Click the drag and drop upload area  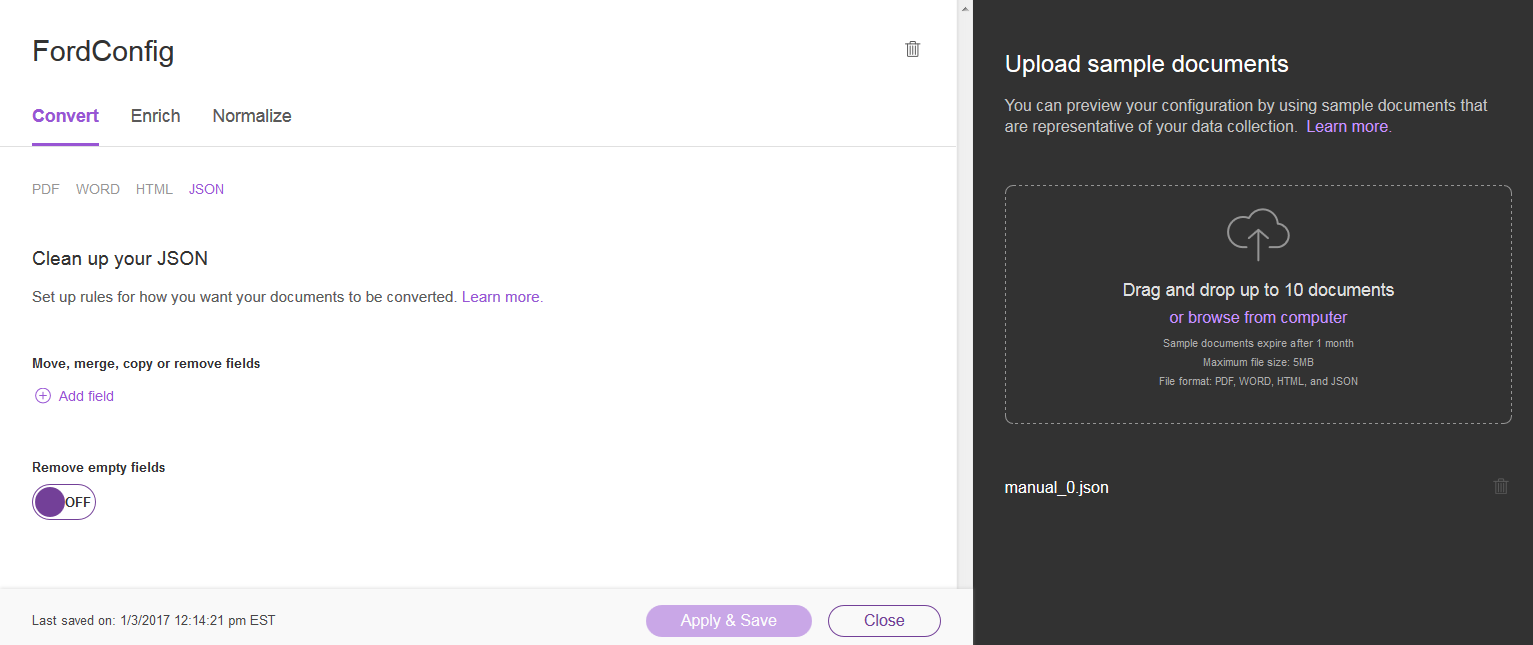coord(1258,305)
